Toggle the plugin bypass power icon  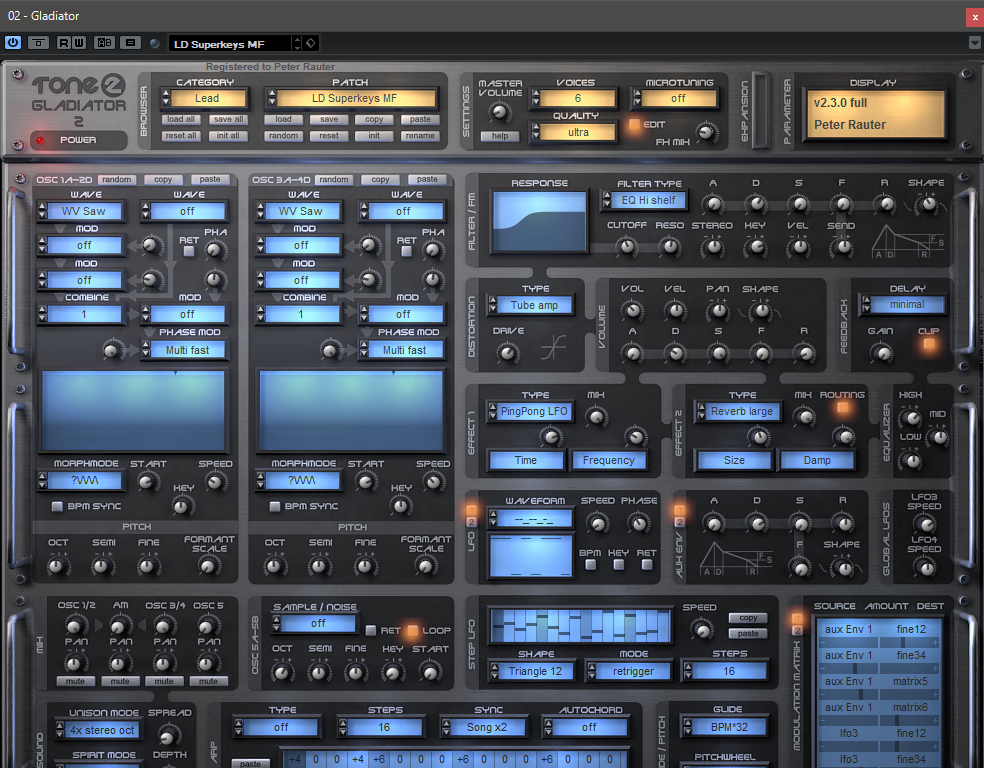pos(13,43)
